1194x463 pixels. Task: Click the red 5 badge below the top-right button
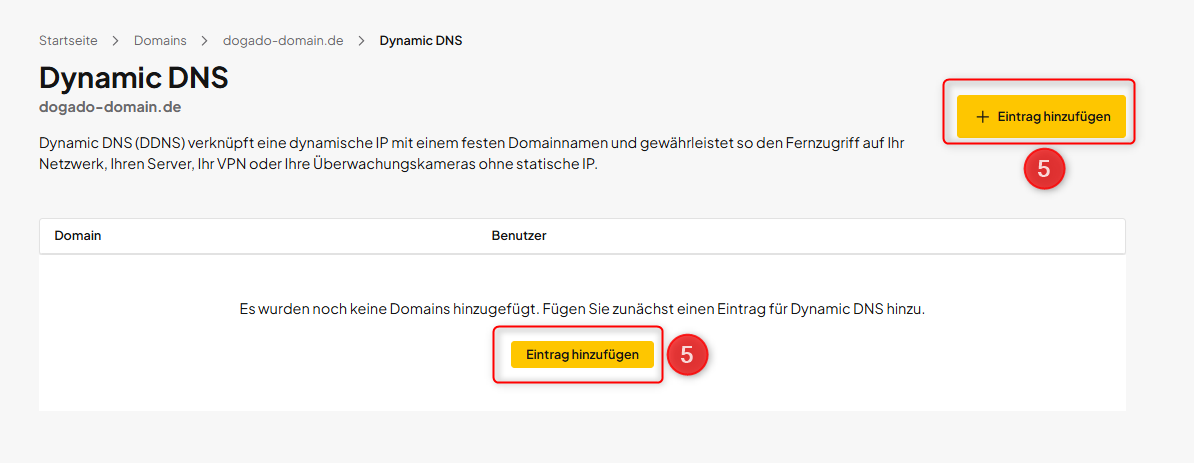(1044, 170)
